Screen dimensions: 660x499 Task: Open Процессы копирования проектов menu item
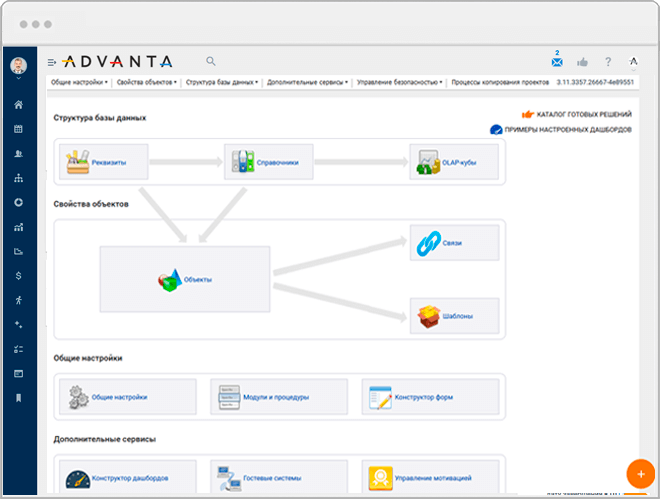(x=500, y=82)
